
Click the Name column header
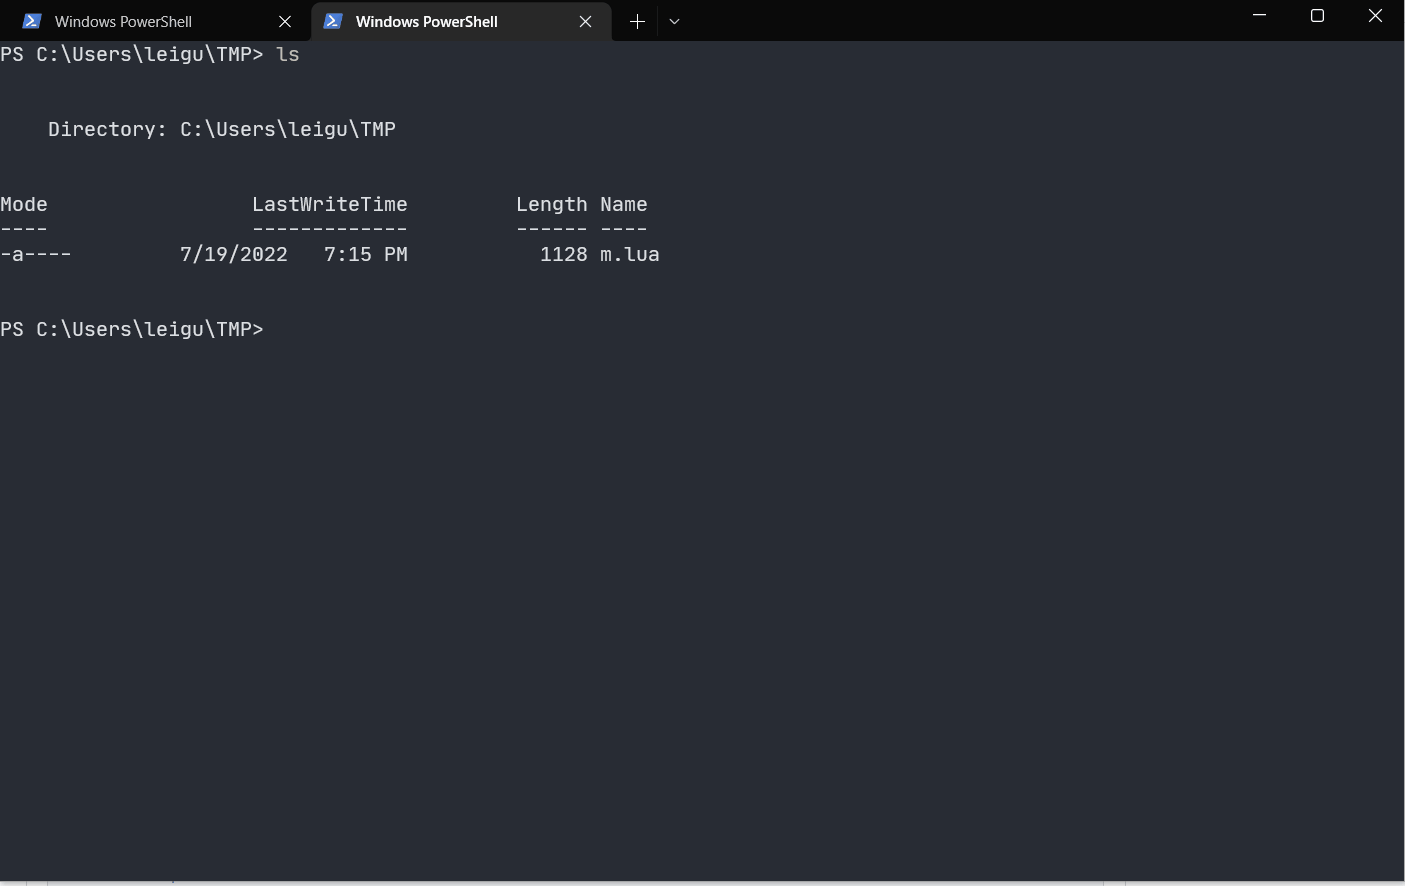click(x=624, y=204)
